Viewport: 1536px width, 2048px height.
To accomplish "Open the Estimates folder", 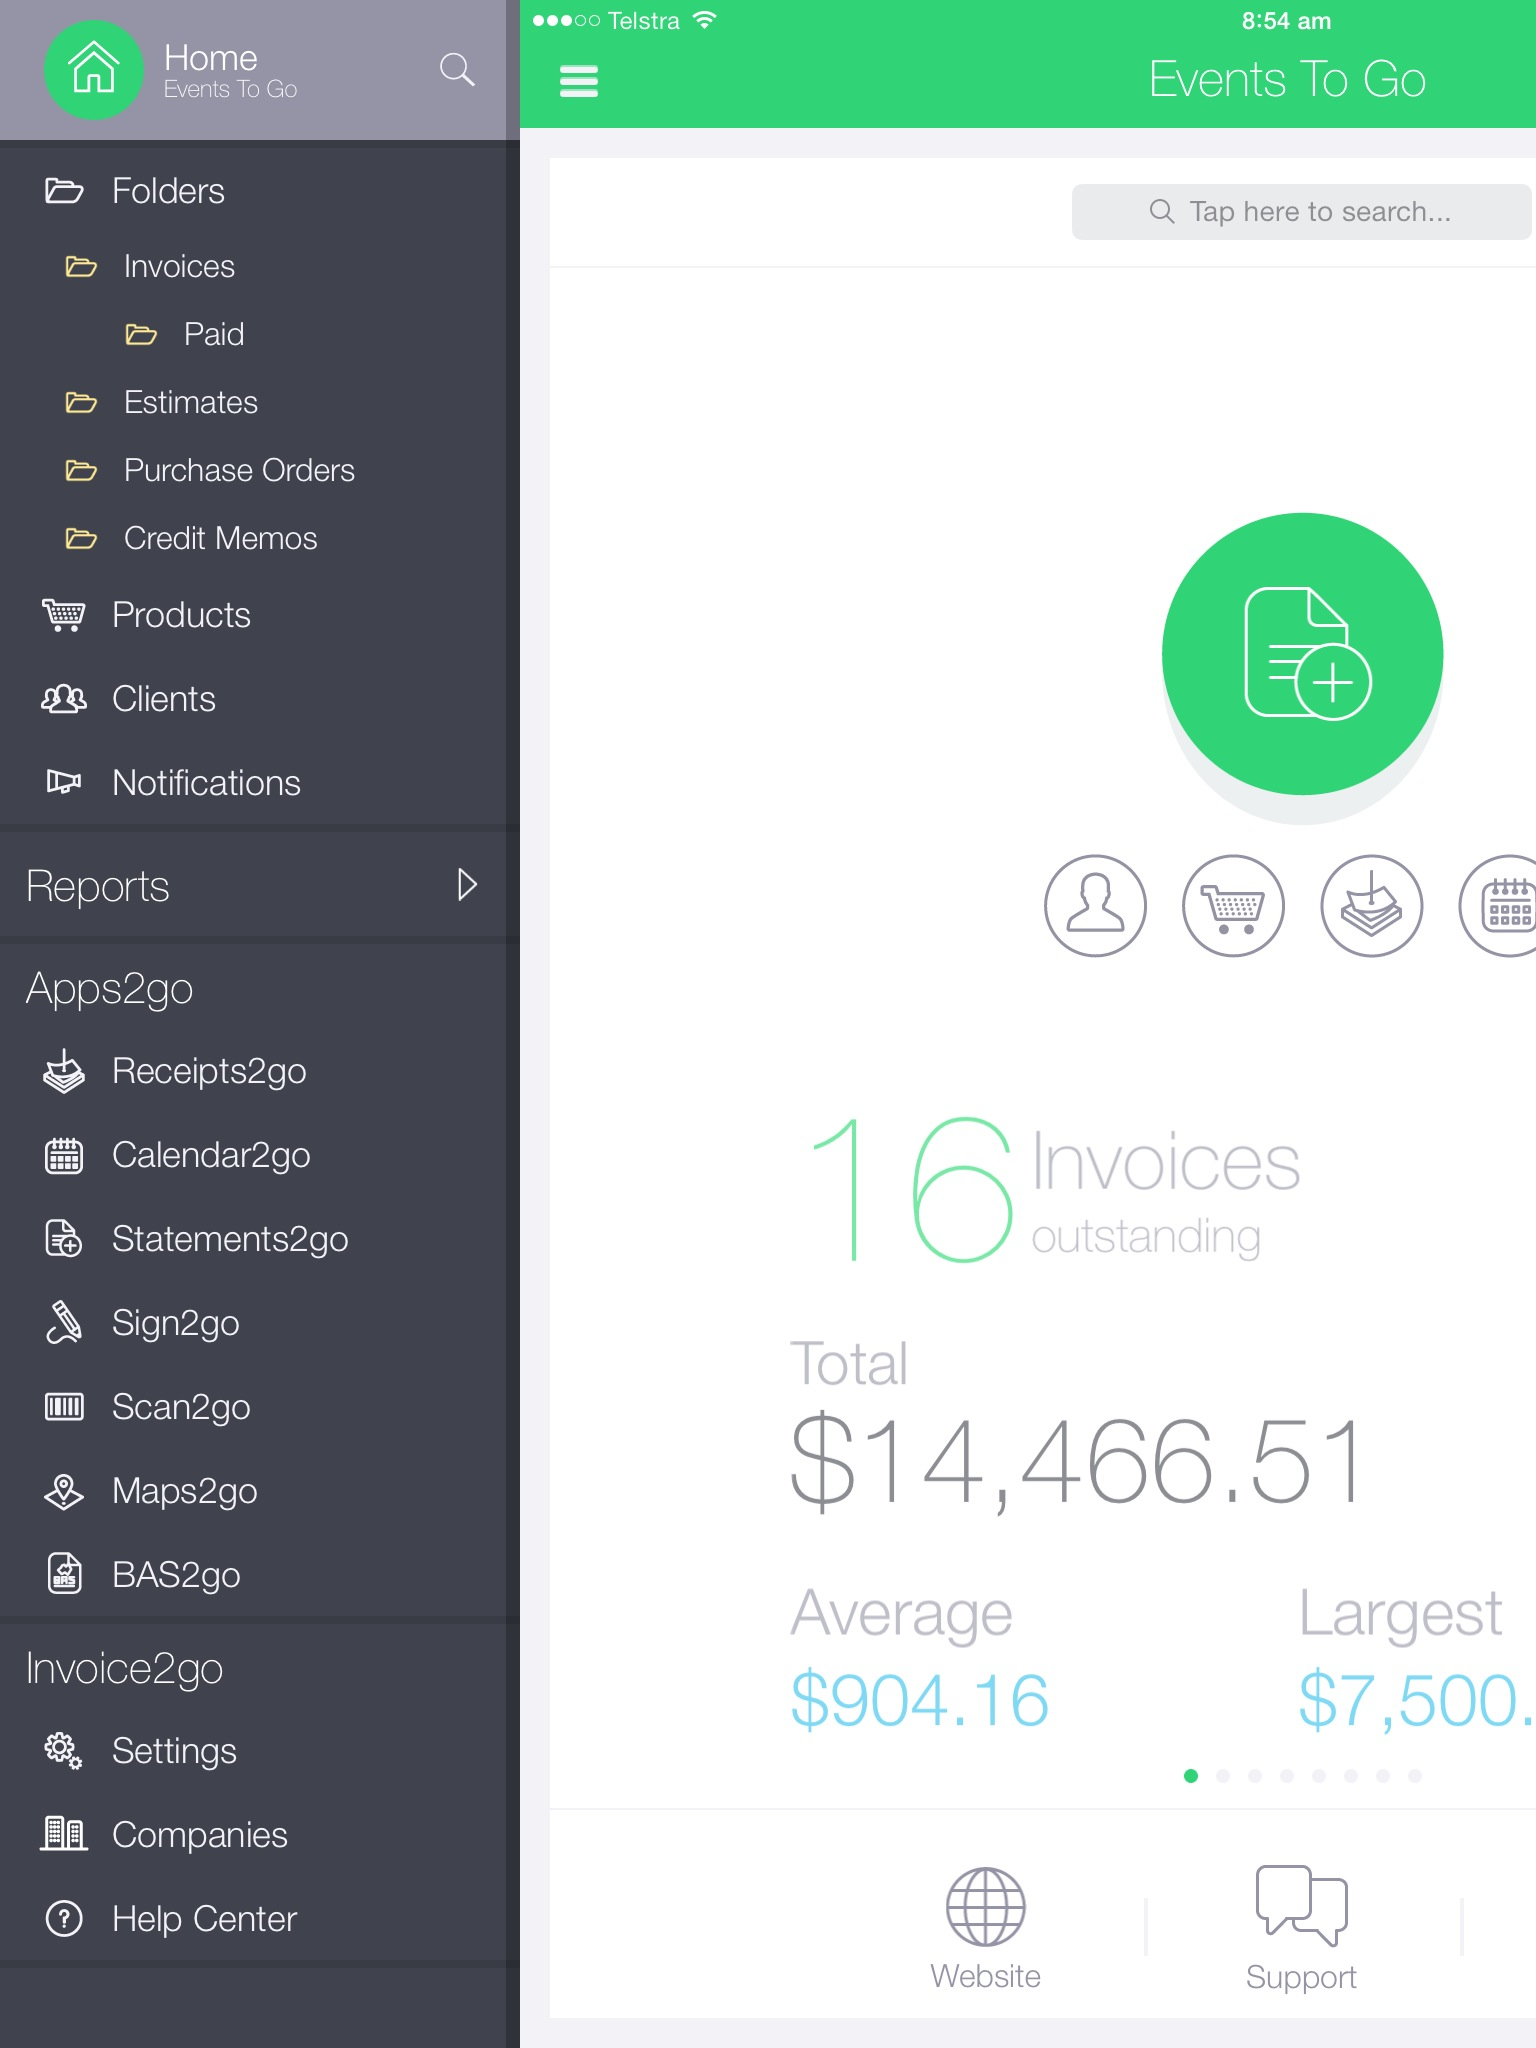I will coord(253,402).
